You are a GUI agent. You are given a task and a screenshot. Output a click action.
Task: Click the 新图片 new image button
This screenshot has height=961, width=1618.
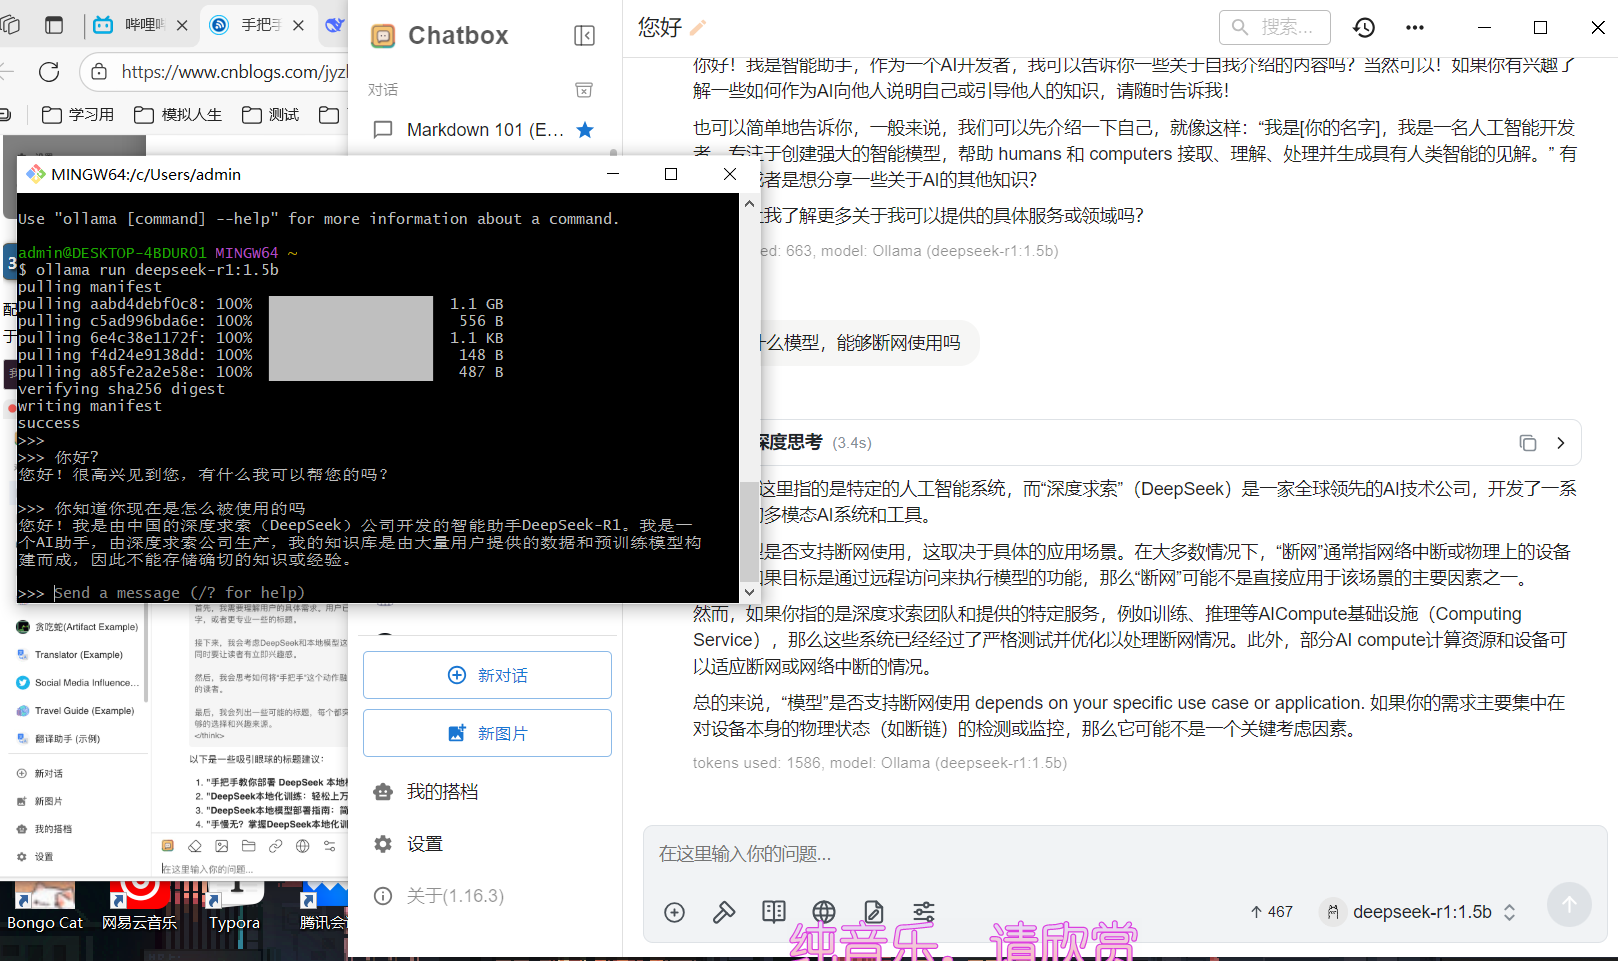coord(487,733)
